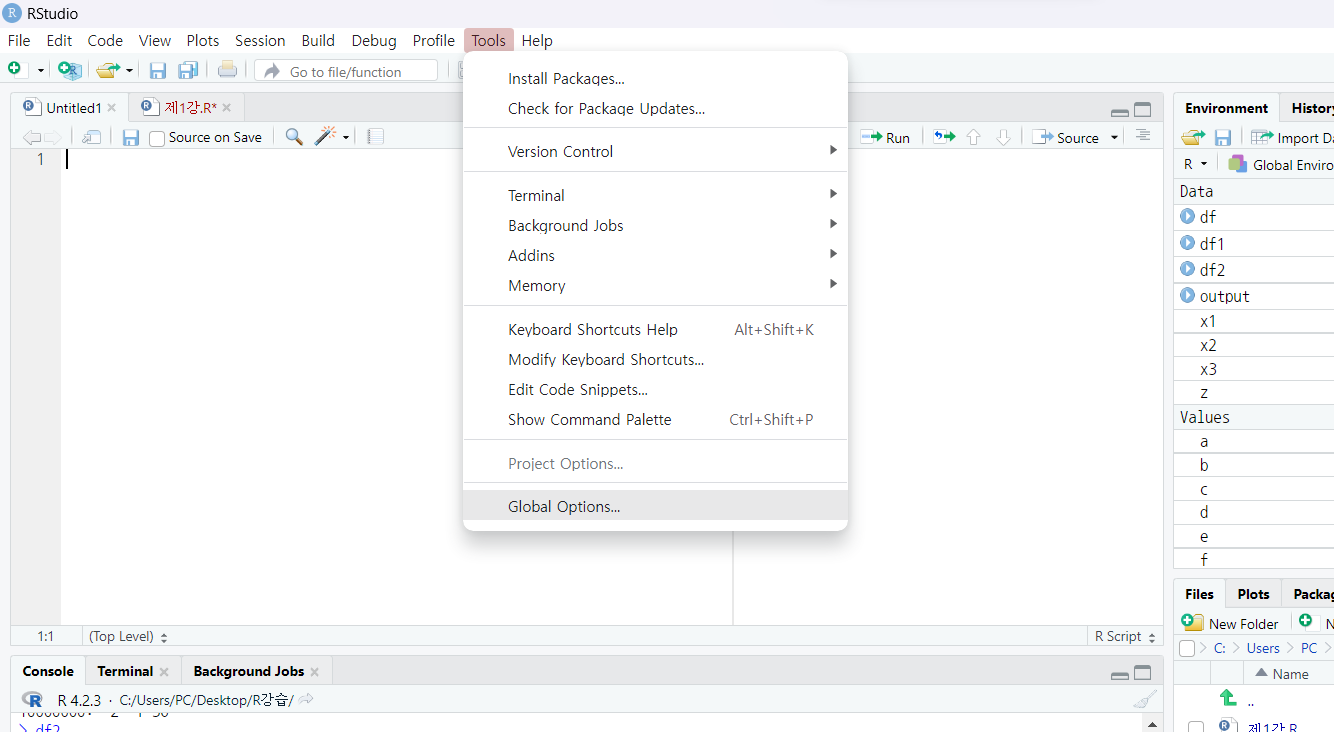Viewport: 1334px width, 732px height.
Task: Select Edit Code Snippets
Action: click(x=655, y=390)
